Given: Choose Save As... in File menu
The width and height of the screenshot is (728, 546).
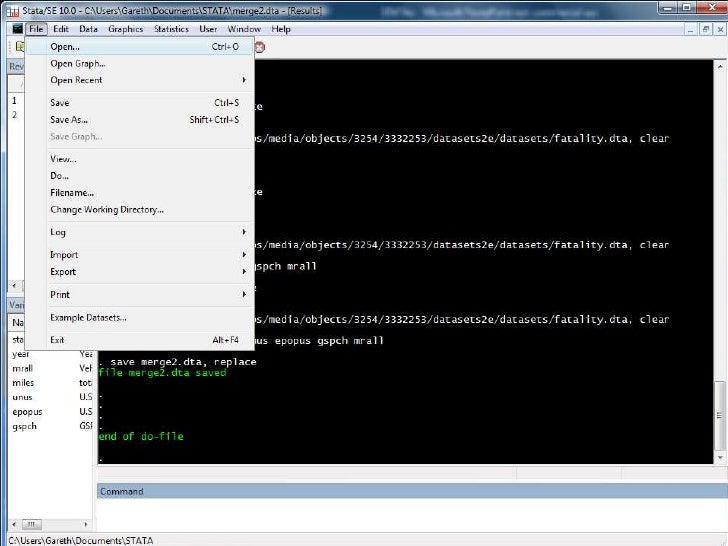Looking at the screenshot, I should click(x=69, y=120).
